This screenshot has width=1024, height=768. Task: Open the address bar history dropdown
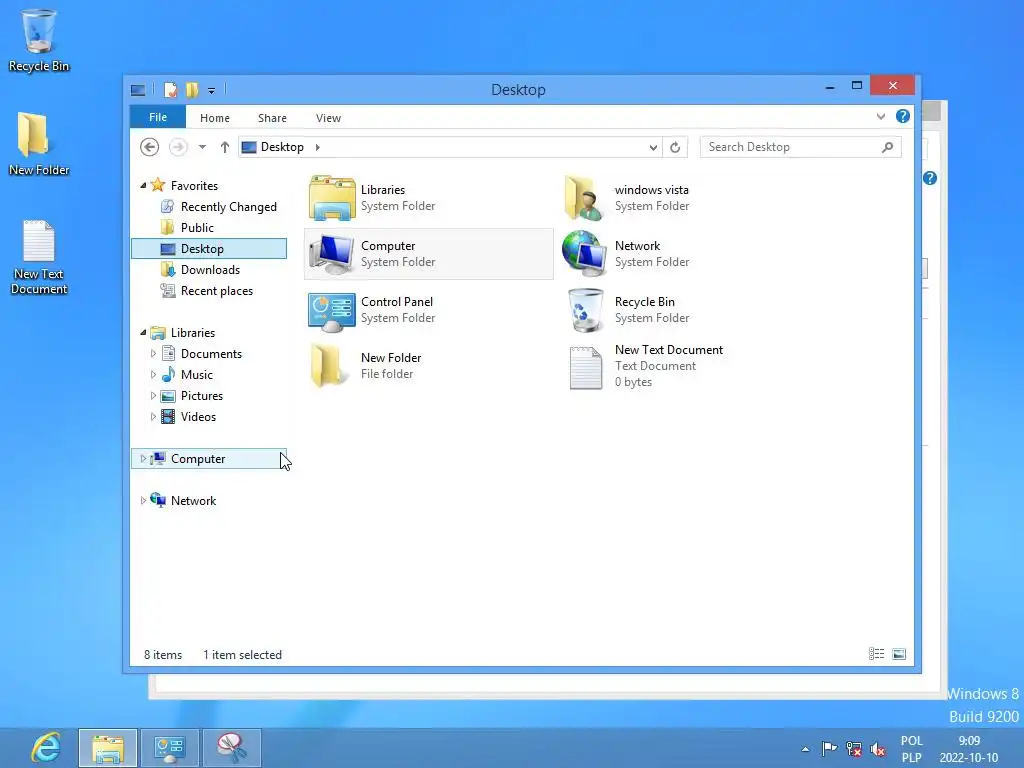[x=653, y=148]
